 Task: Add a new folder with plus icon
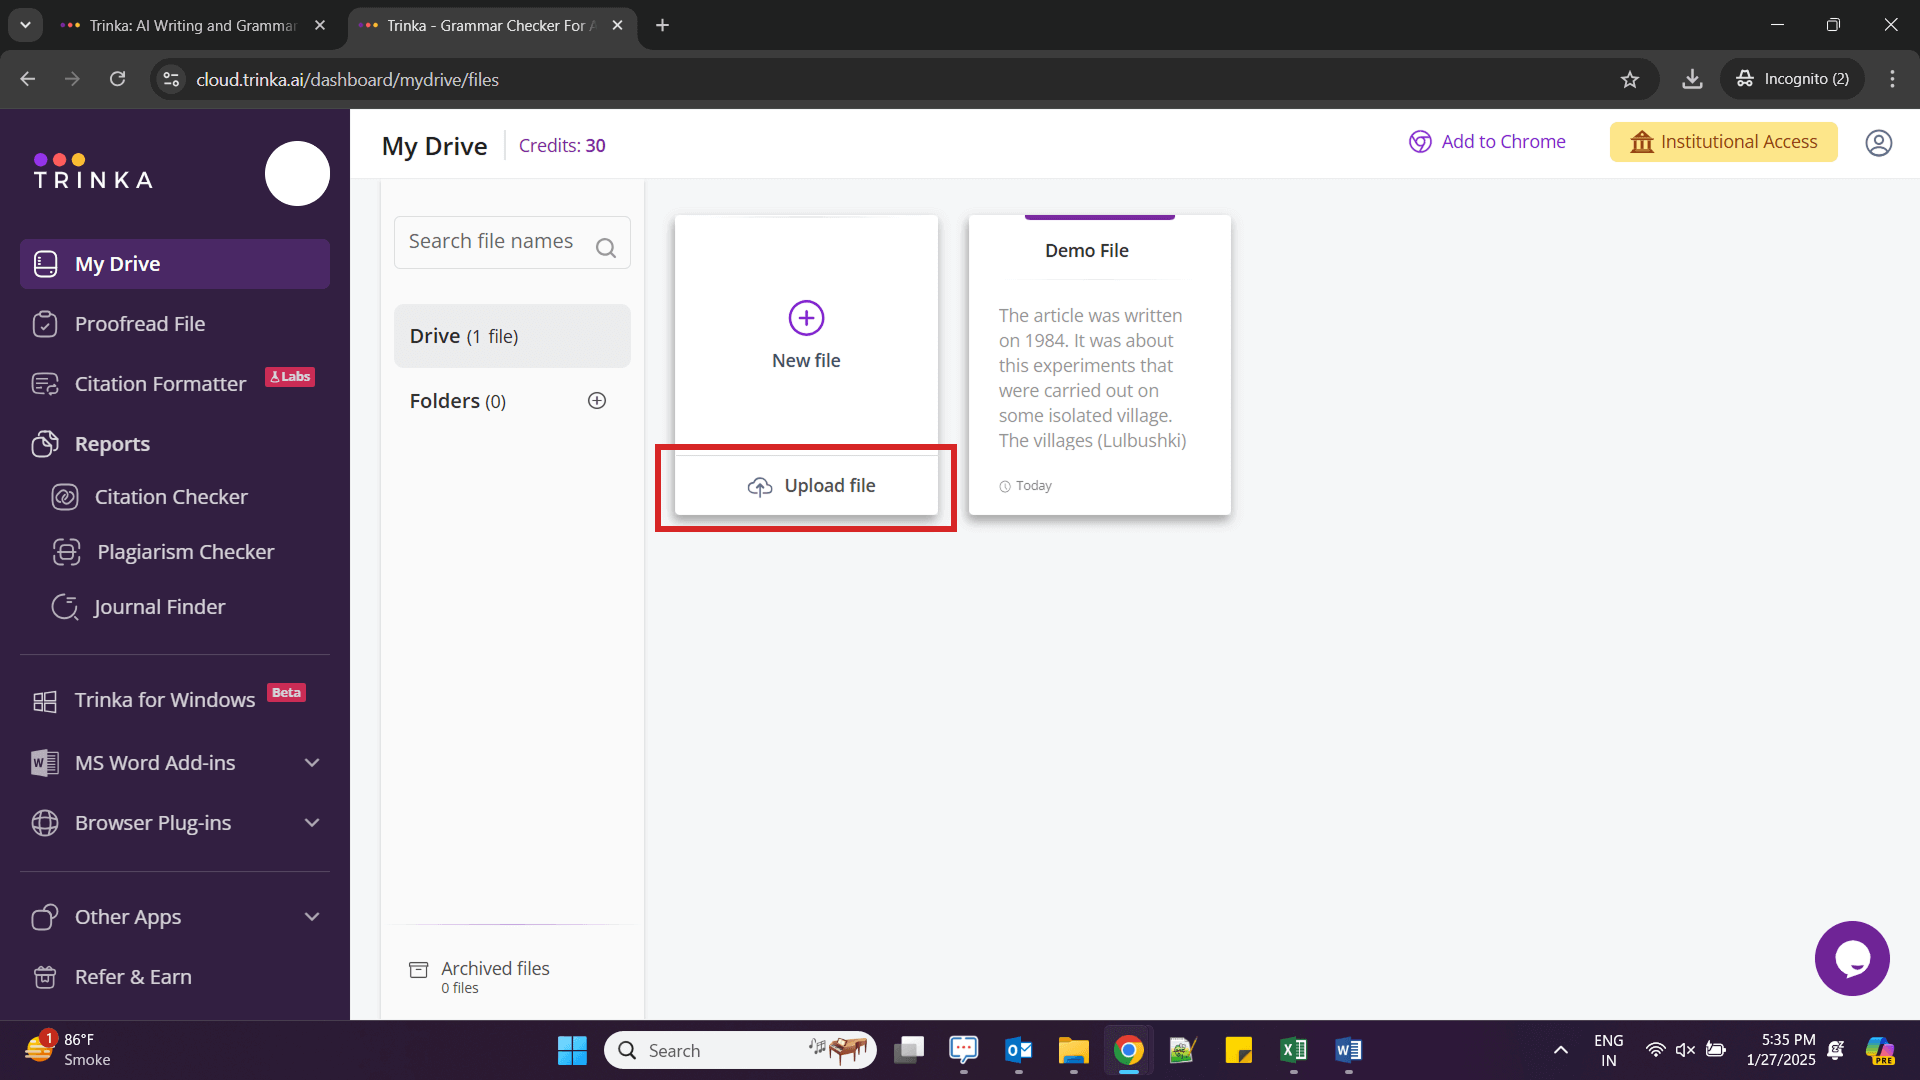tap(597, 401)
